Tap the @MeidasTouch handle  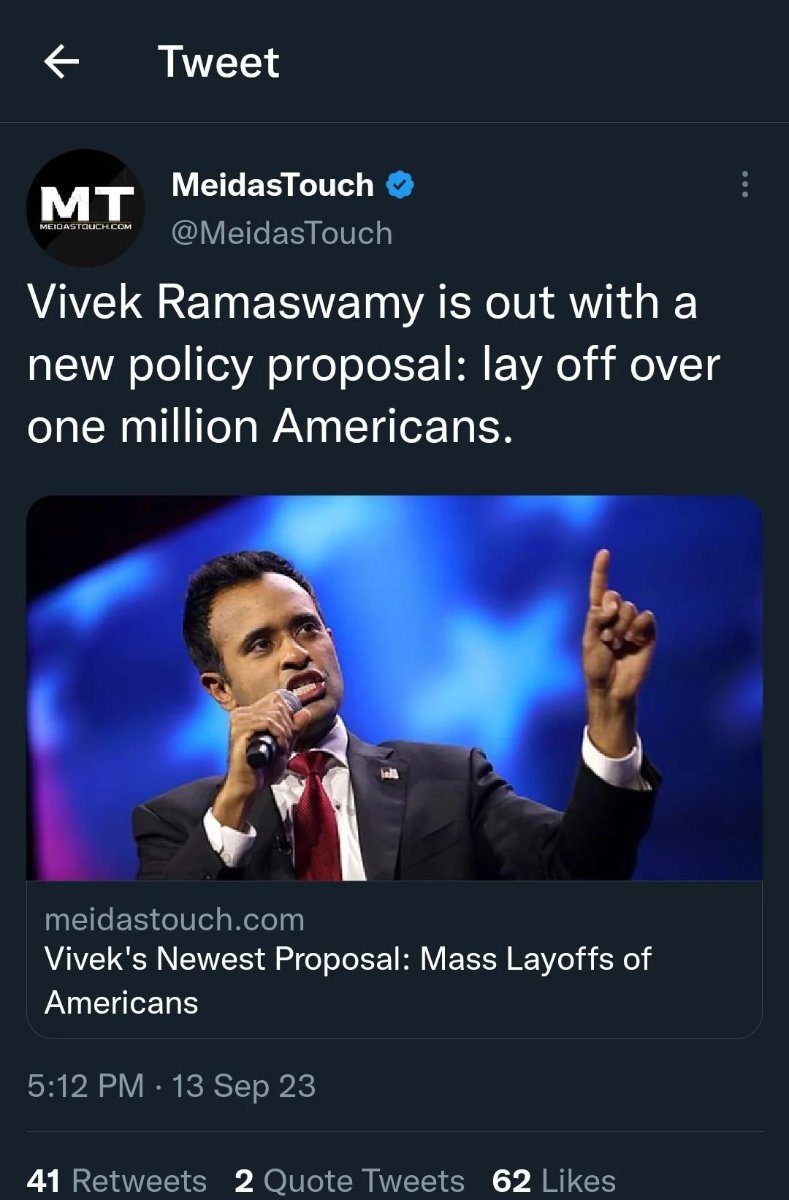(282, 233)
